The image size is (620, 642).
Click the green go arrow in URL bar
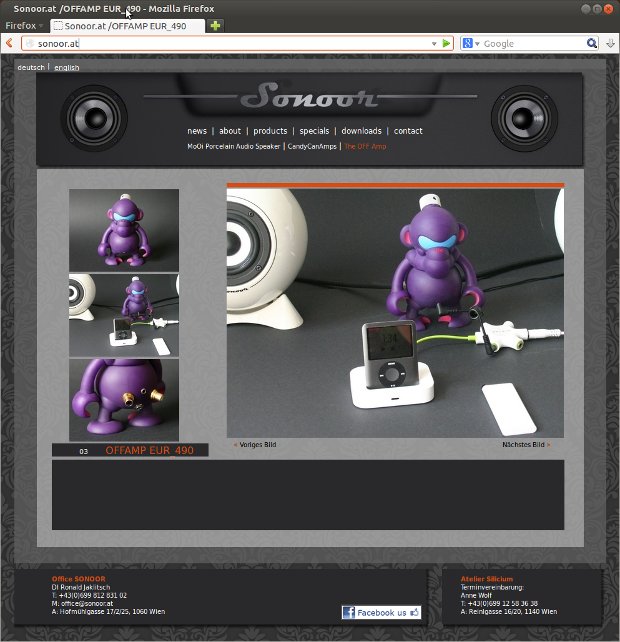click(446, 43)
